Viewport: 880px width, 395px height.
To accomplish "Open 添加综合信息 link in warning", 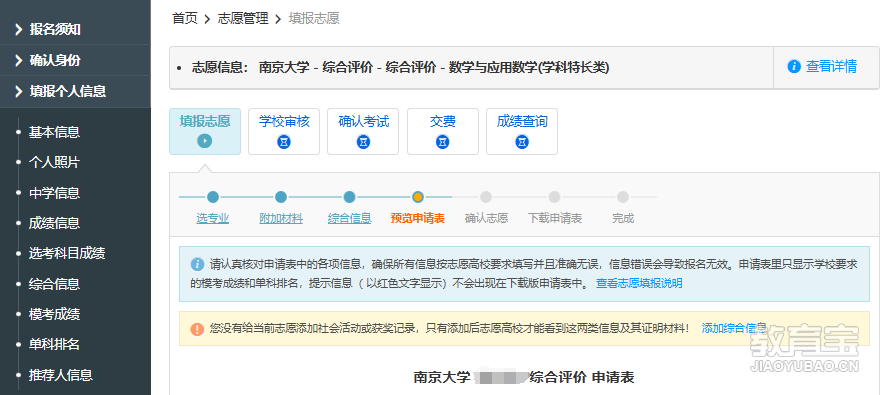I will click(734, 328).
